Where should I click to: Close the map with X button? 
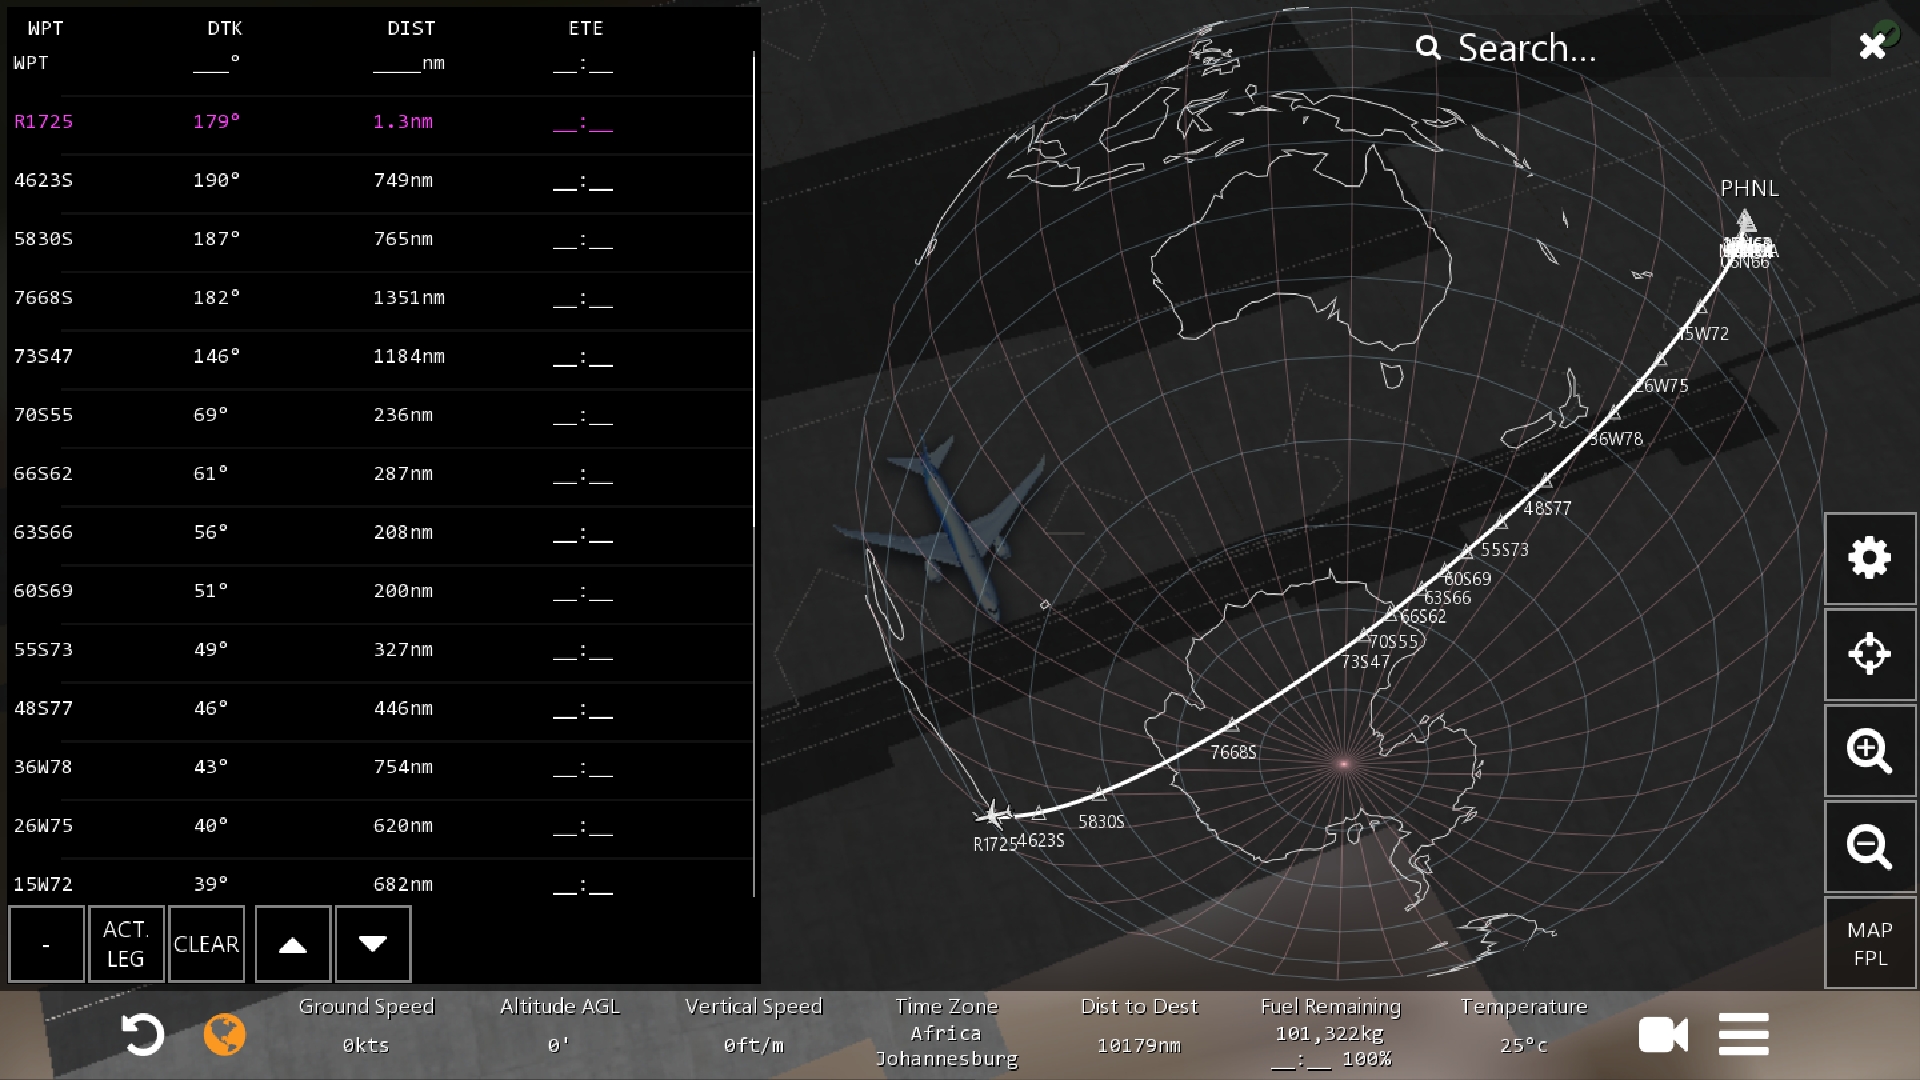coord(1872,45)
